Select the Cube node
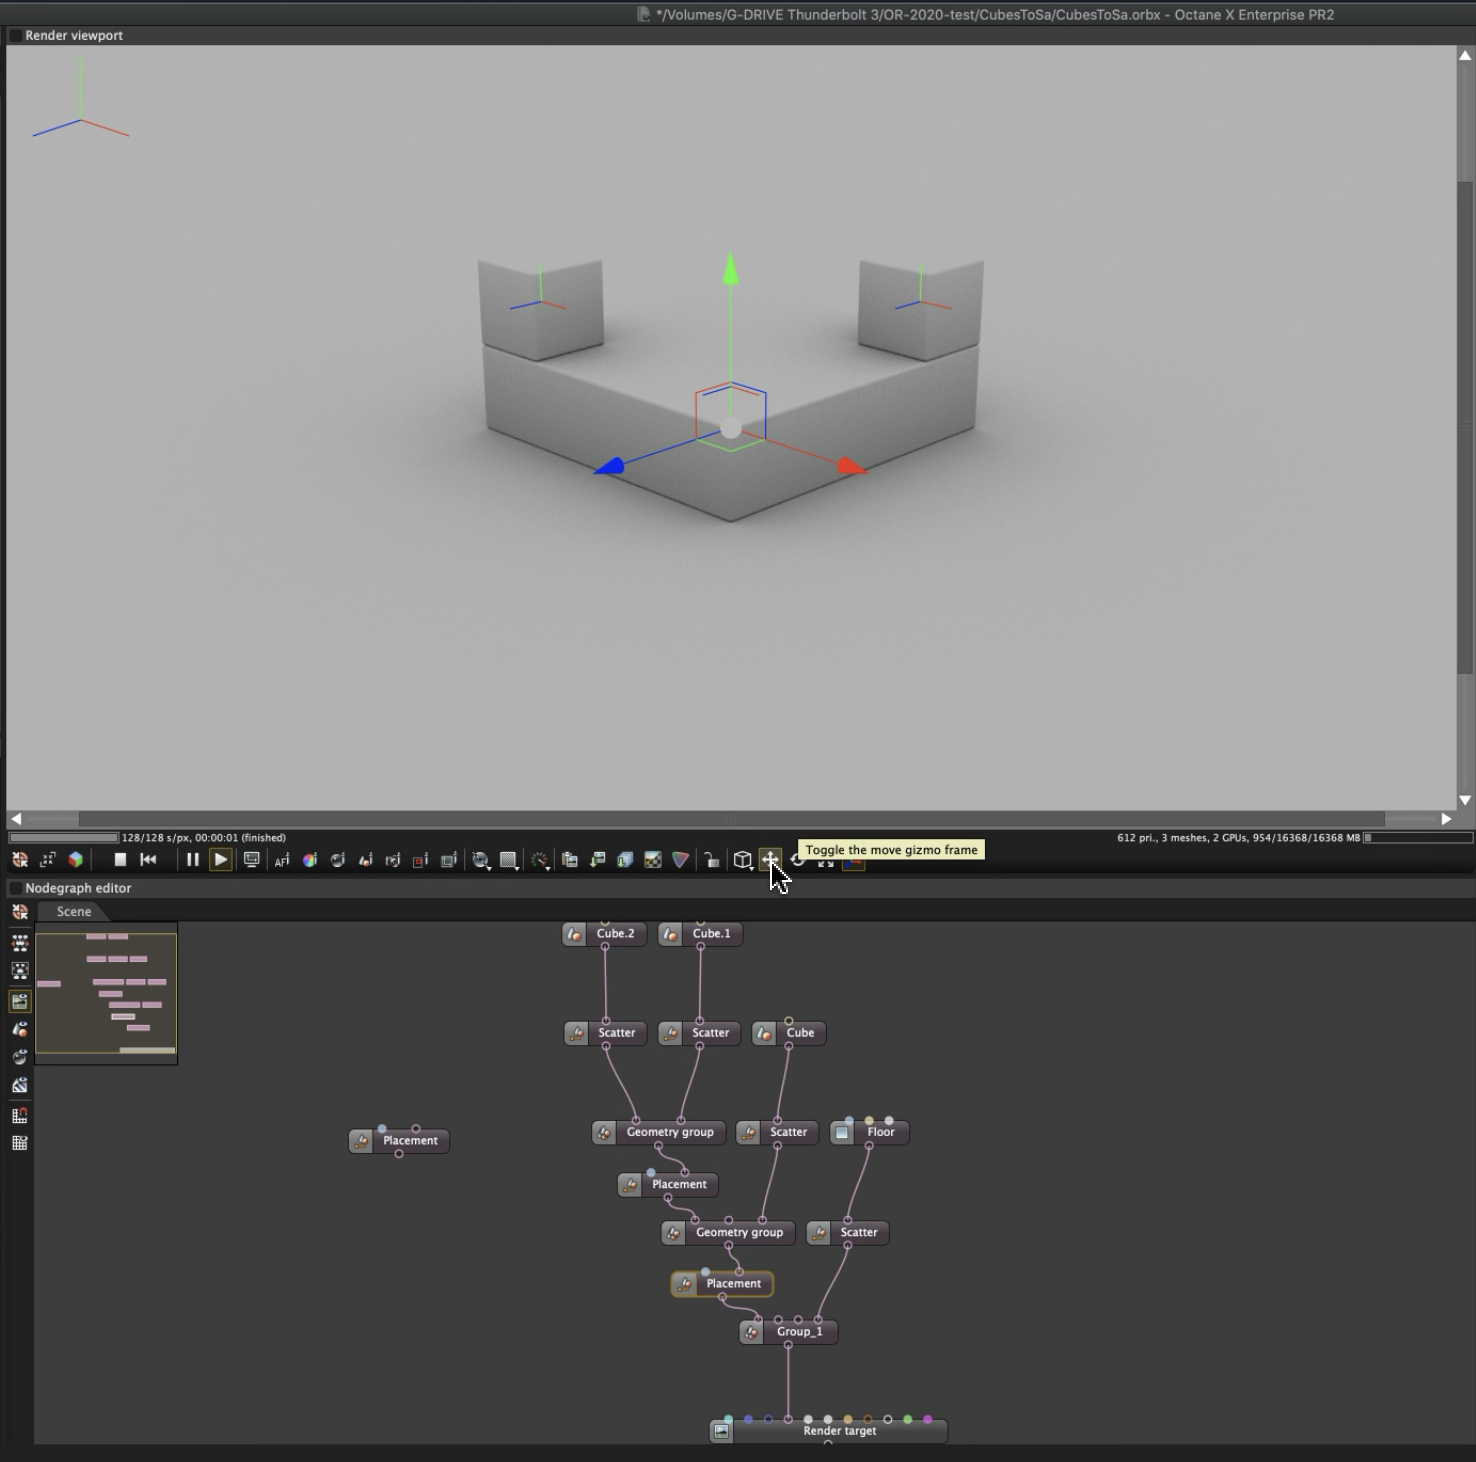The height and width of the screenshot is (1462, 1476). pyautogui.click(x=789, y=1033)
